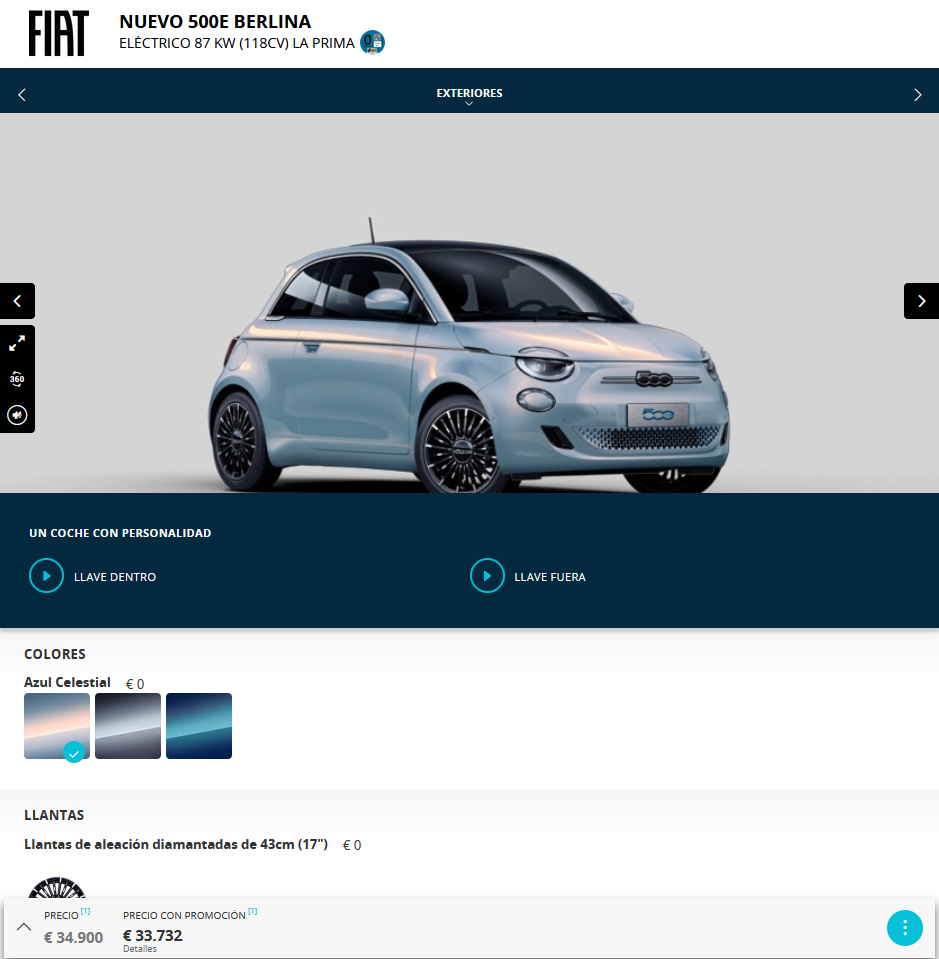Go to next configurator section arrow
This screenshot has width=939, height=959.
(x=918, y=95)
